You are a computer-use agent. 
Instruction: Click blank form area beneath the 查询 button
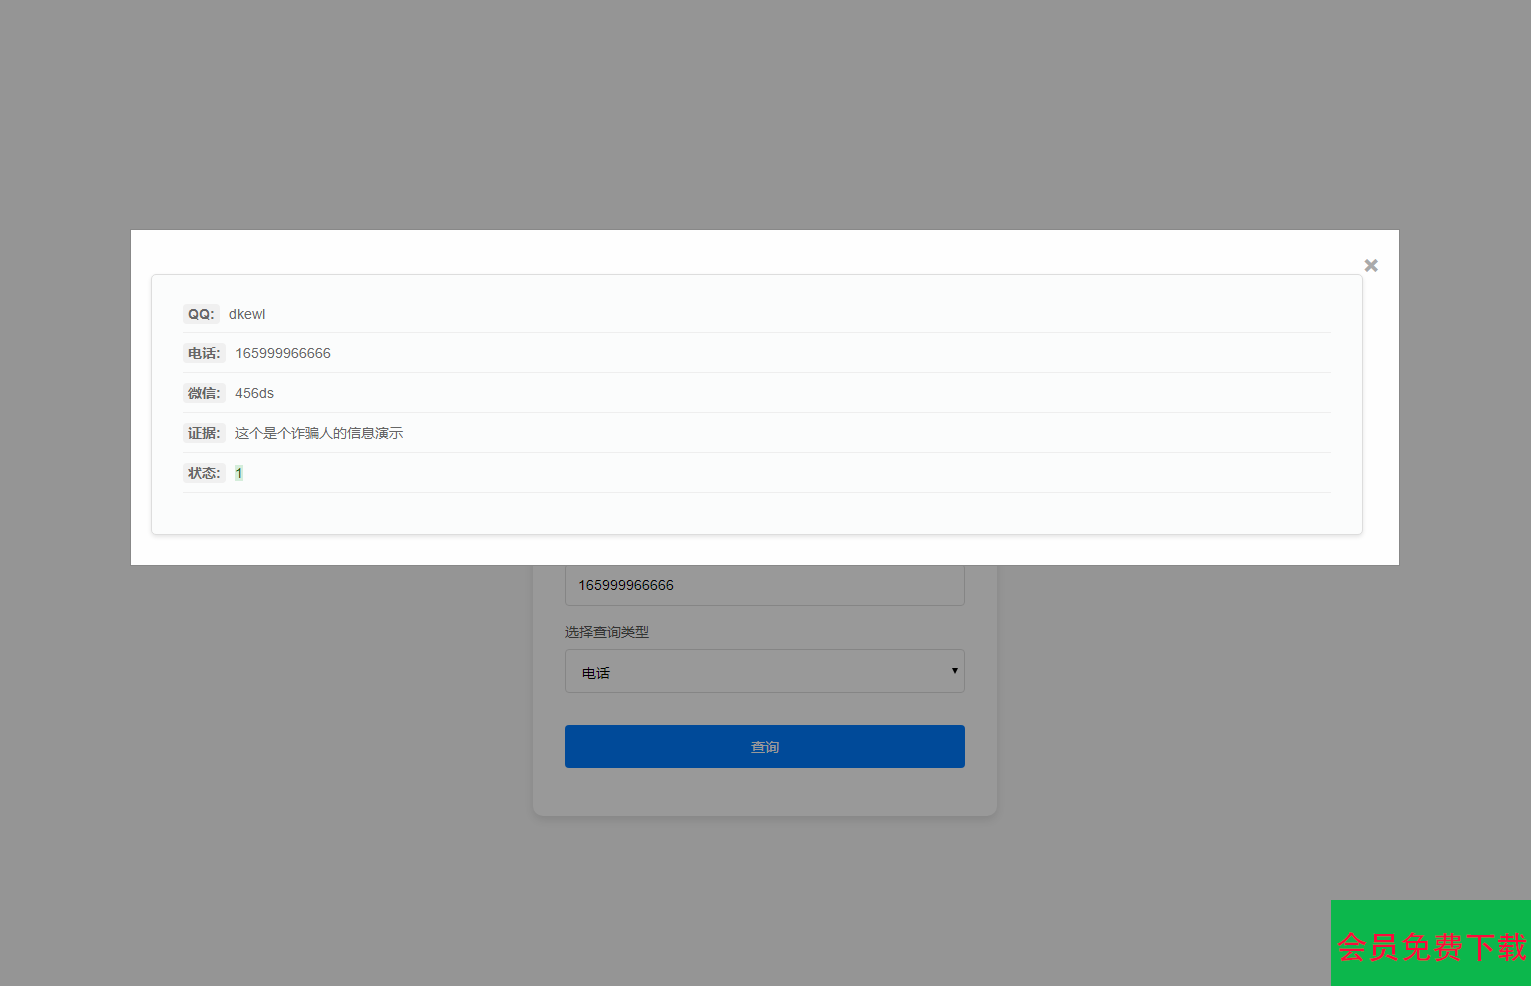[x=765, y=791]
